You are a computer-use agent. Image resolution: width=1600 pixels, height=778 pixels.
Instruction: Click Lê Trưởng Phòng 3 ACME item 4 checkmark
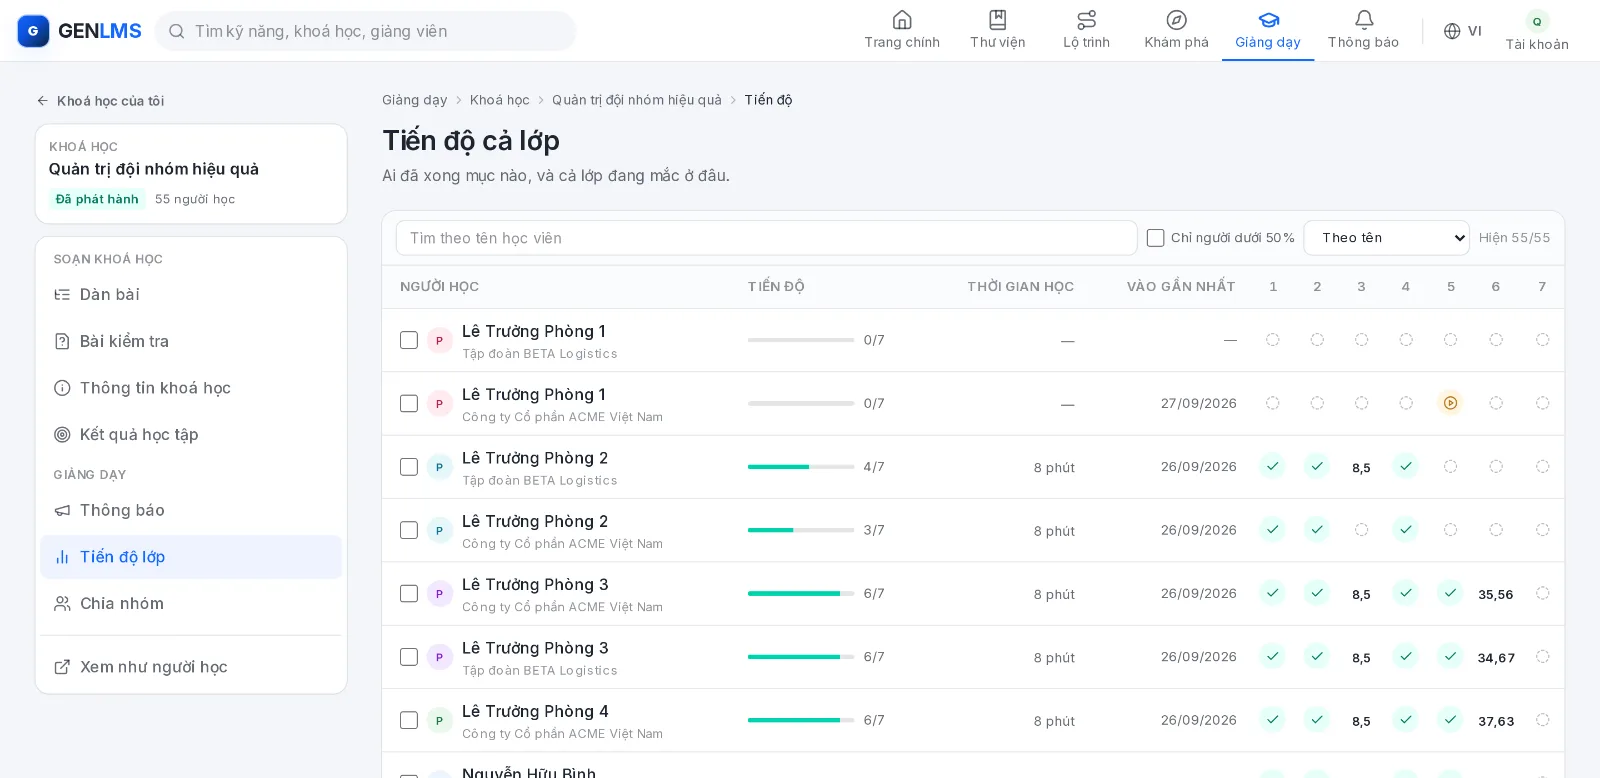pos(1405,593)
